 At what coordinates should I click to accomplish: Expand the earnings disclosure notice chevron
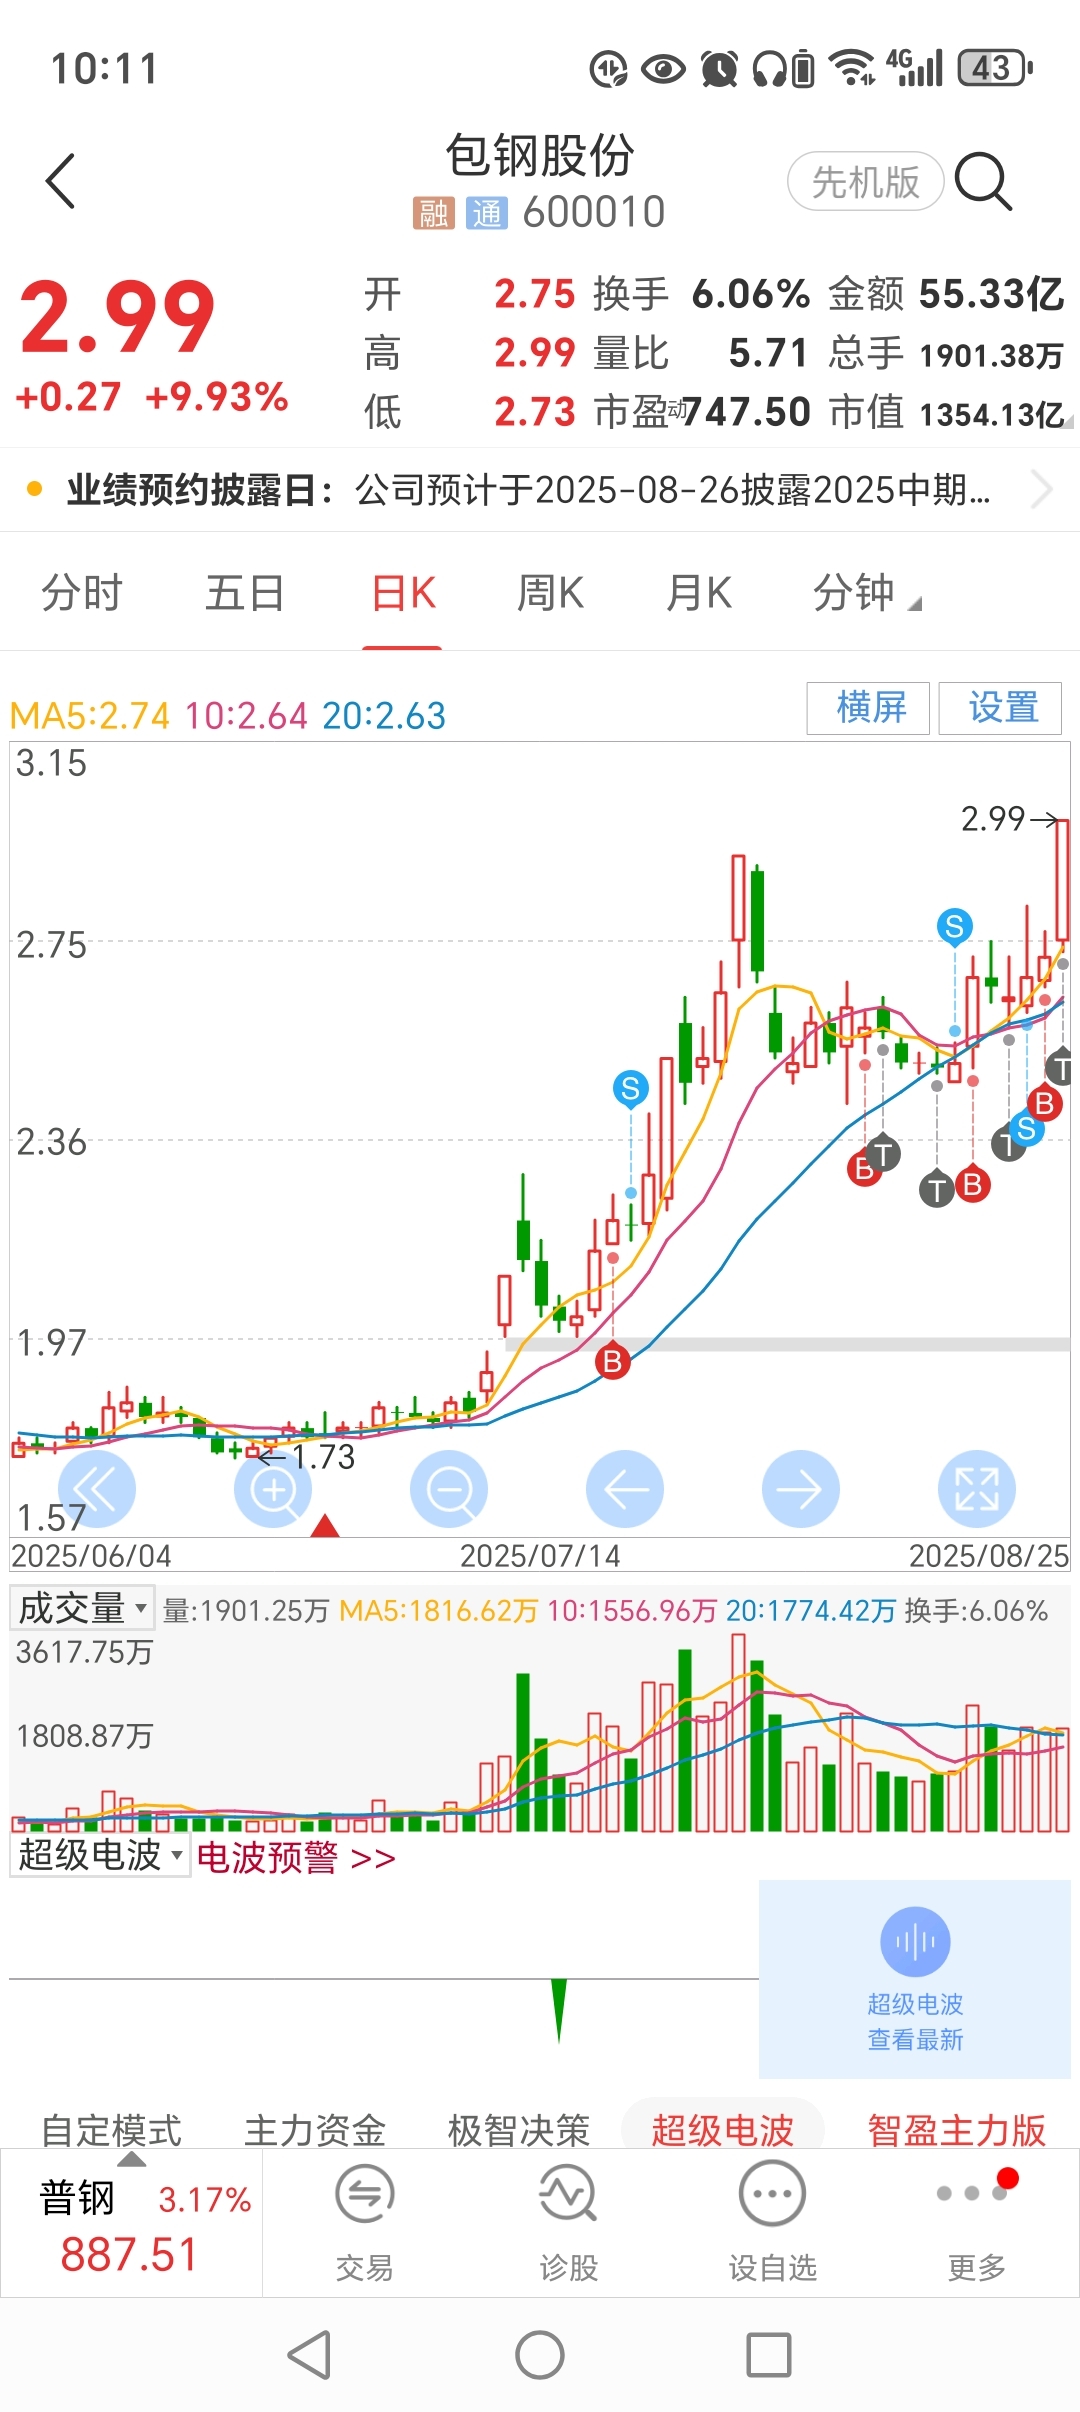click(1041, 490)
